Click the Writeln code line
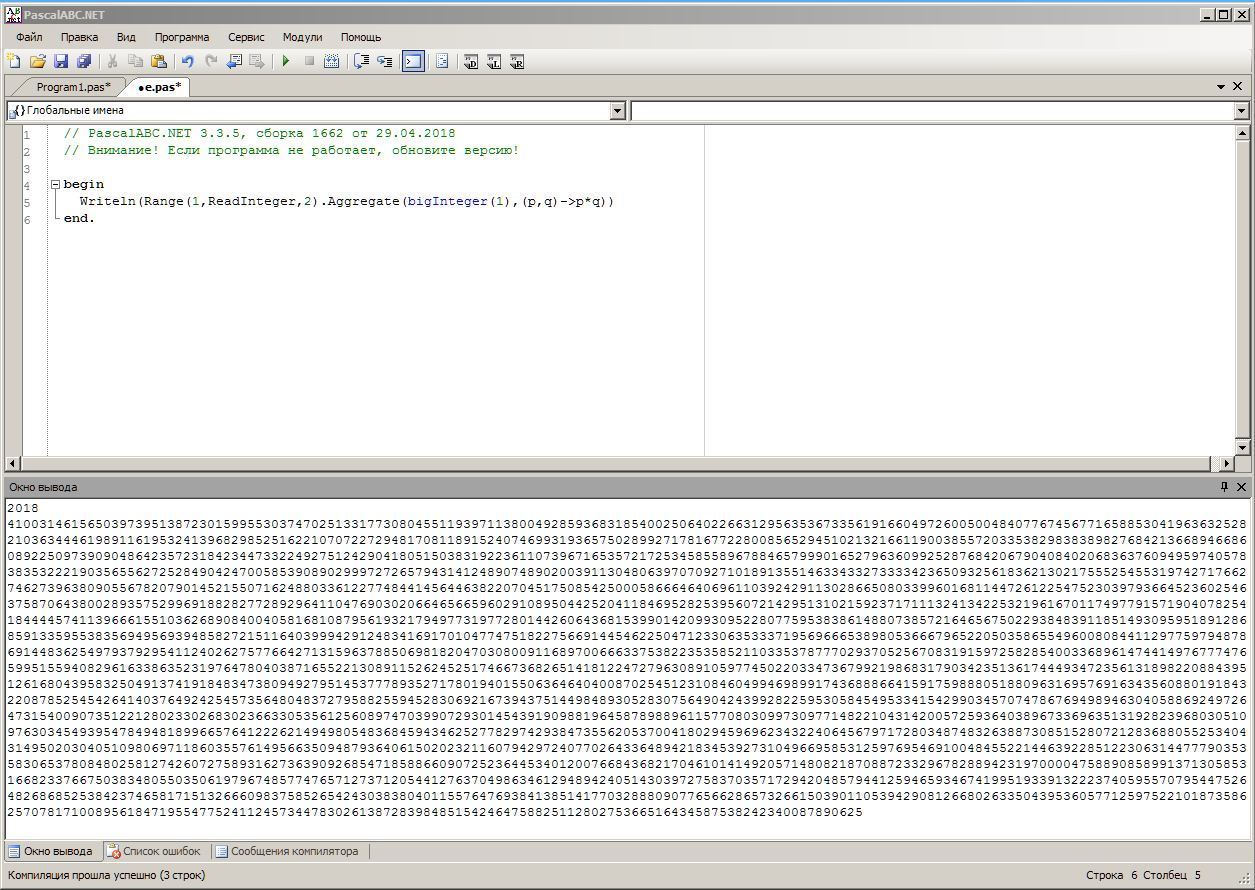Image resolution: width=1255 pixels, height=890 pixels. [x=347, y=201]
